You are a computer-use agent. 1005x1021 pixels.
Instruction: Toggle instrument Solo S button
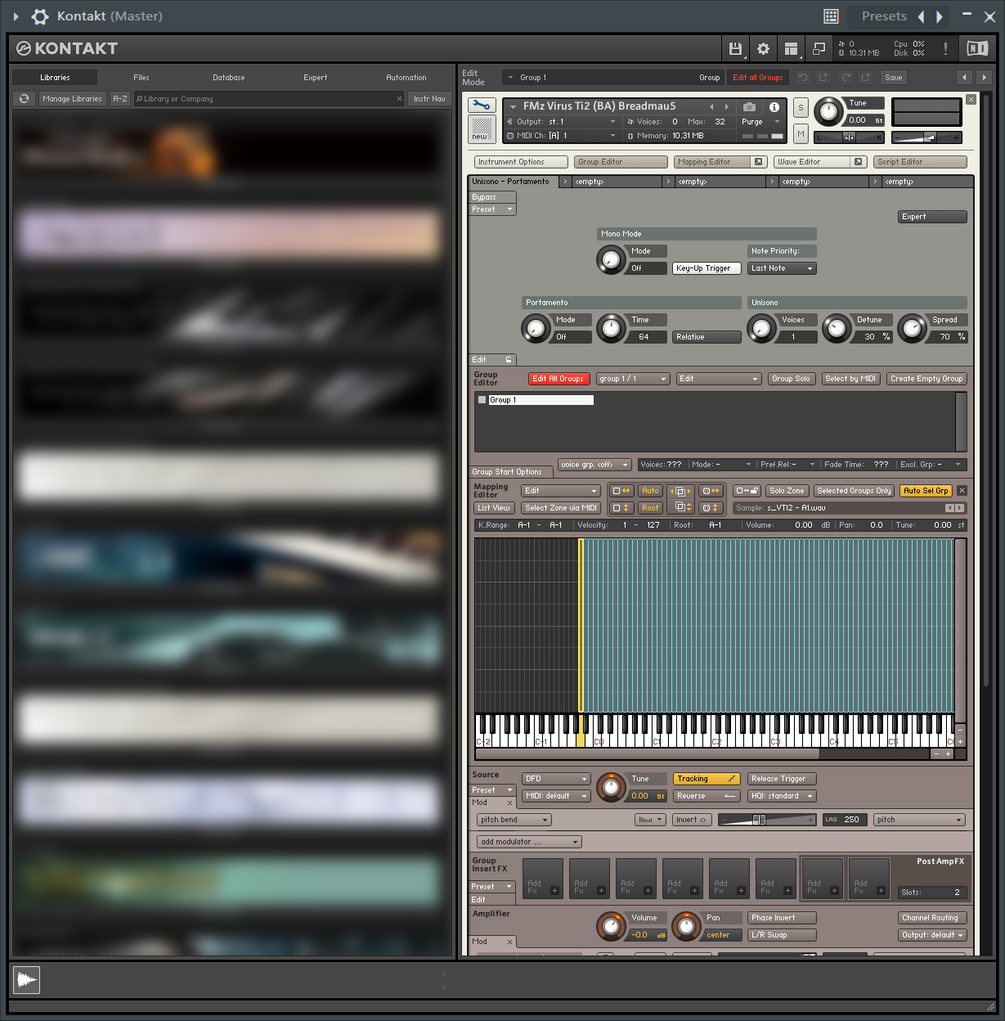tap(800, 108)
